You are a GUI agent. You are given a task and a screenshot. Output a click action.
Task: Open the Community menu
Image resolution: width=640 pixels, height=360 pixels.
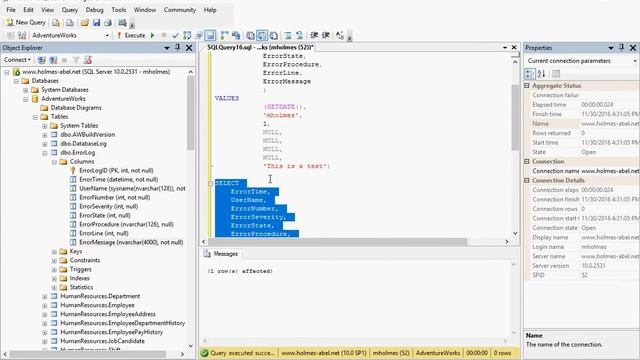[x=180, y=10]
